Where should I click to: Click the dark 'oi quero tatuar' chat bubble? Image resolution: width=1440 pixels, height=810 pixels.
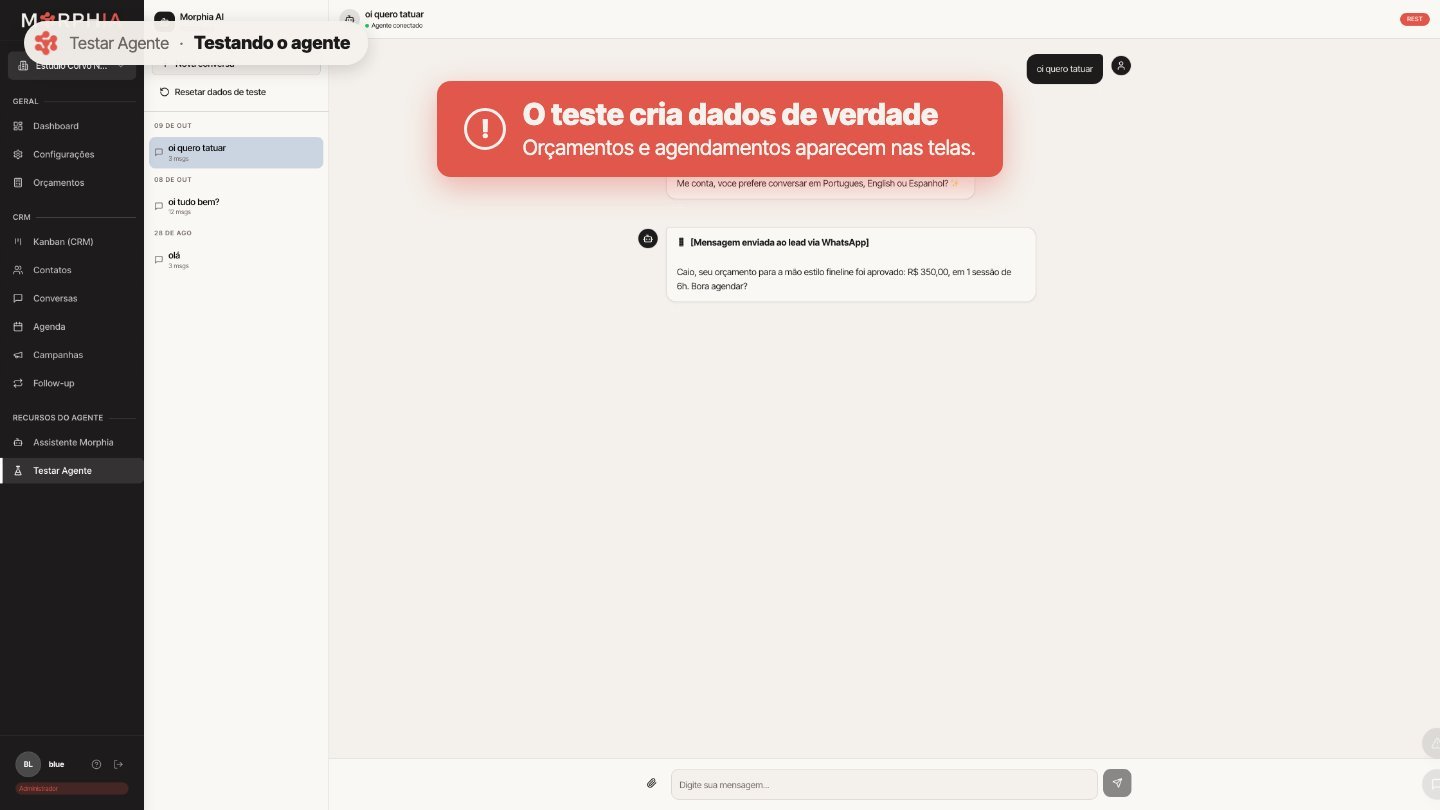pyautogui.click(x=1064, y=69)
